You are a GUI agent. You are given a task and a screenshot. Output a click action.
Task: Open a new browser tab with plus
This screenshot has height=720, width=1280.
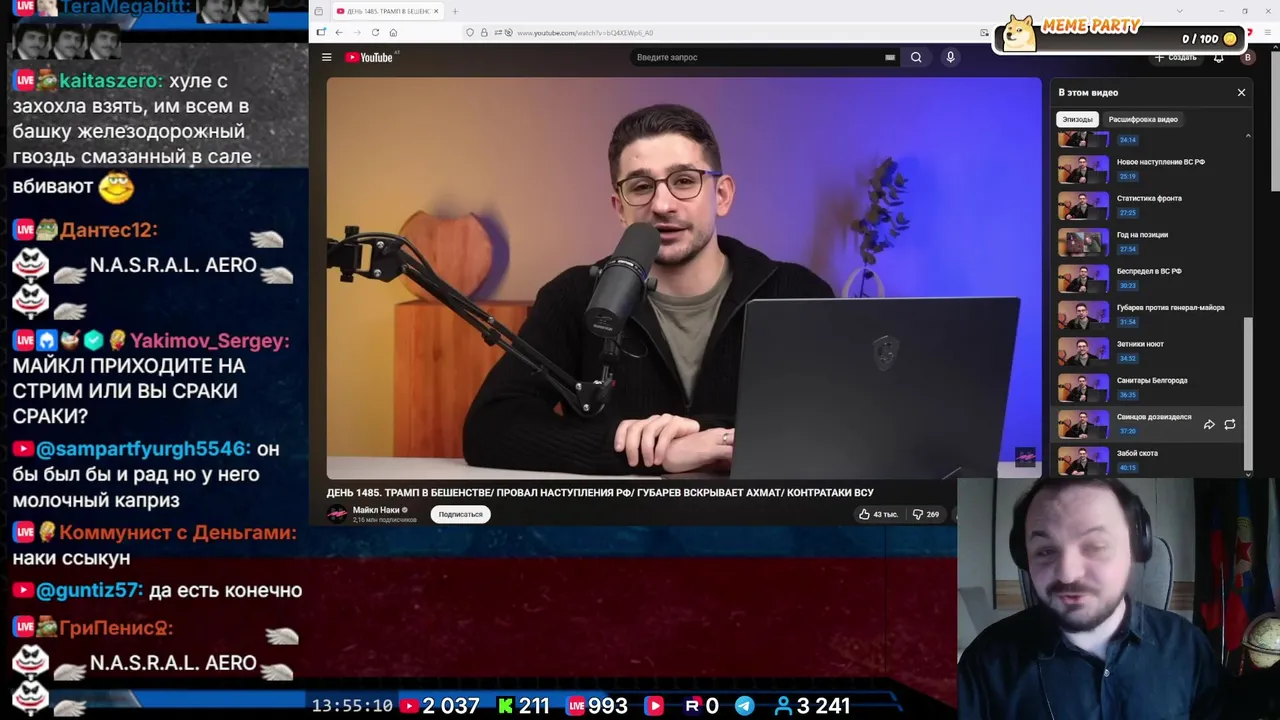(x=455, y=11)
